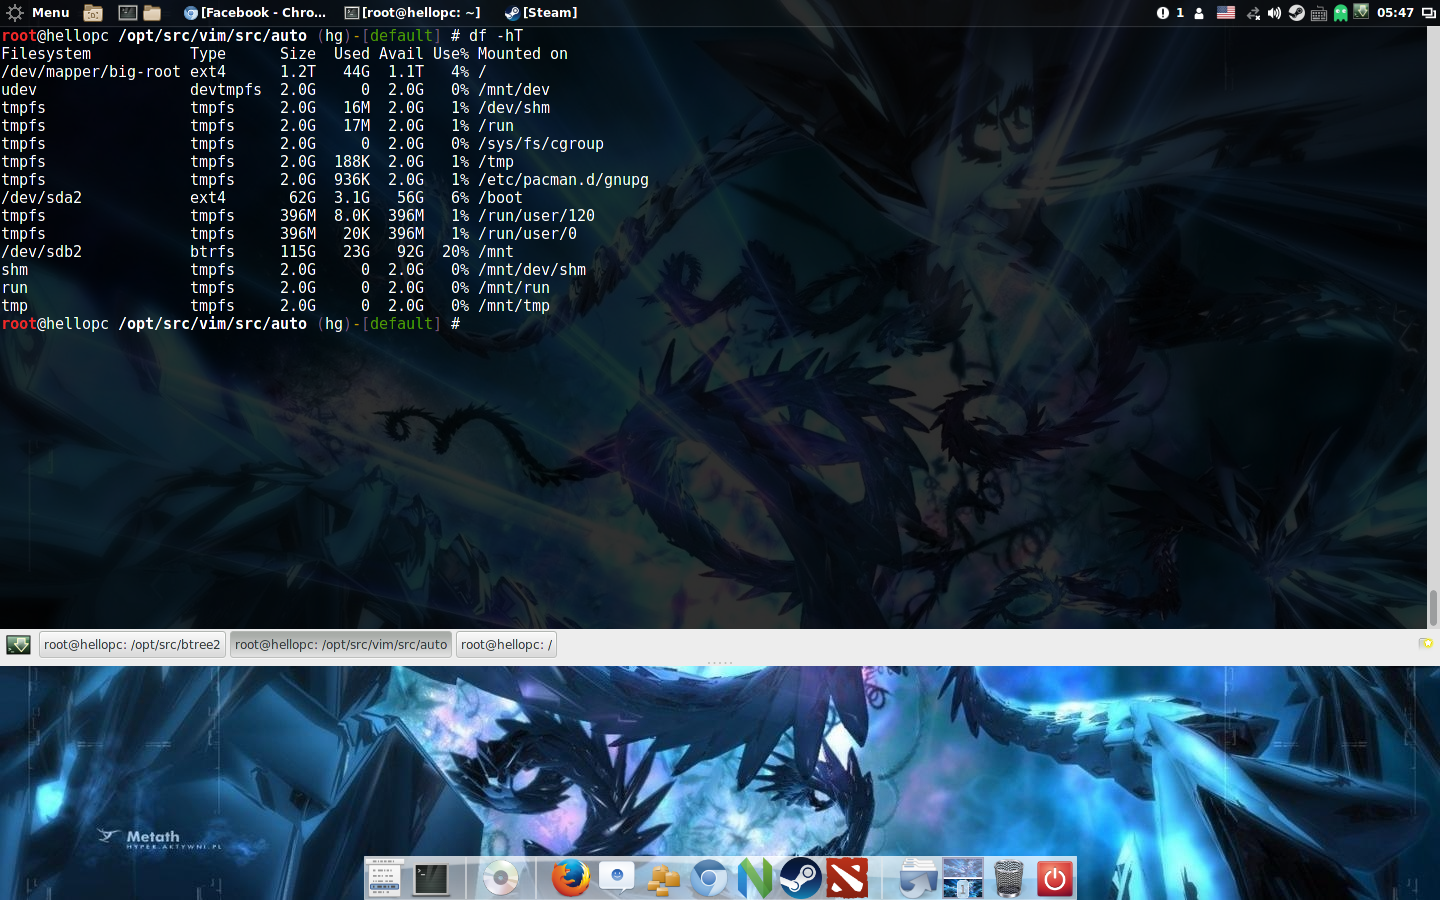The width and height of the screenshot is (1440, 900).
Task: Launch Chromium from the dock
Action: tap(709, 879)
